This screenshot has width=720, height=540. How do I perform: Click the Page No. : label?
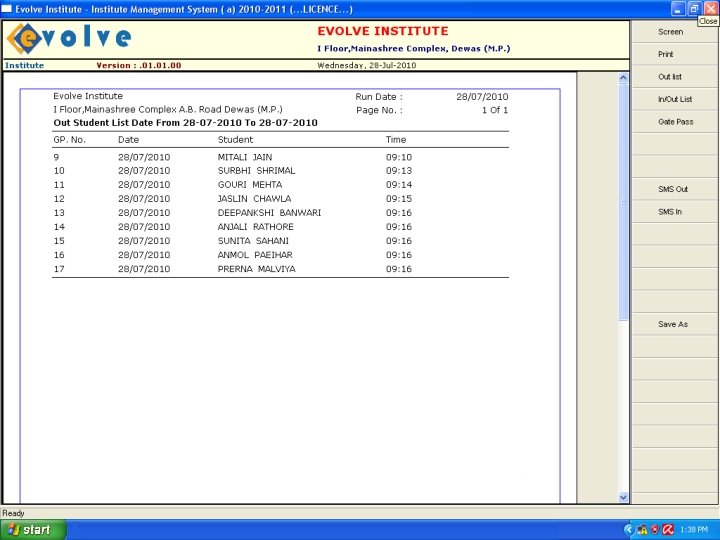379,110
